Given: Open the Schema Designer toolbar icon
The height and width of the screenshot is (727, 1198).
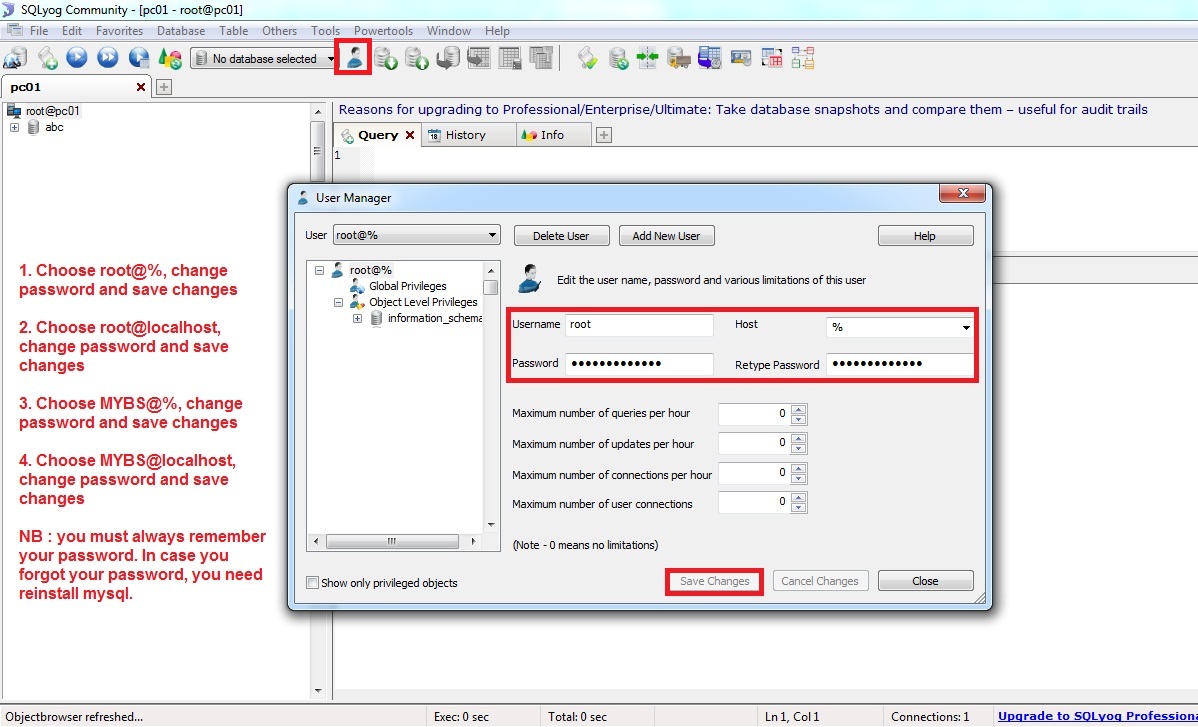Looking at the screenshot, I should click(802, 58).
